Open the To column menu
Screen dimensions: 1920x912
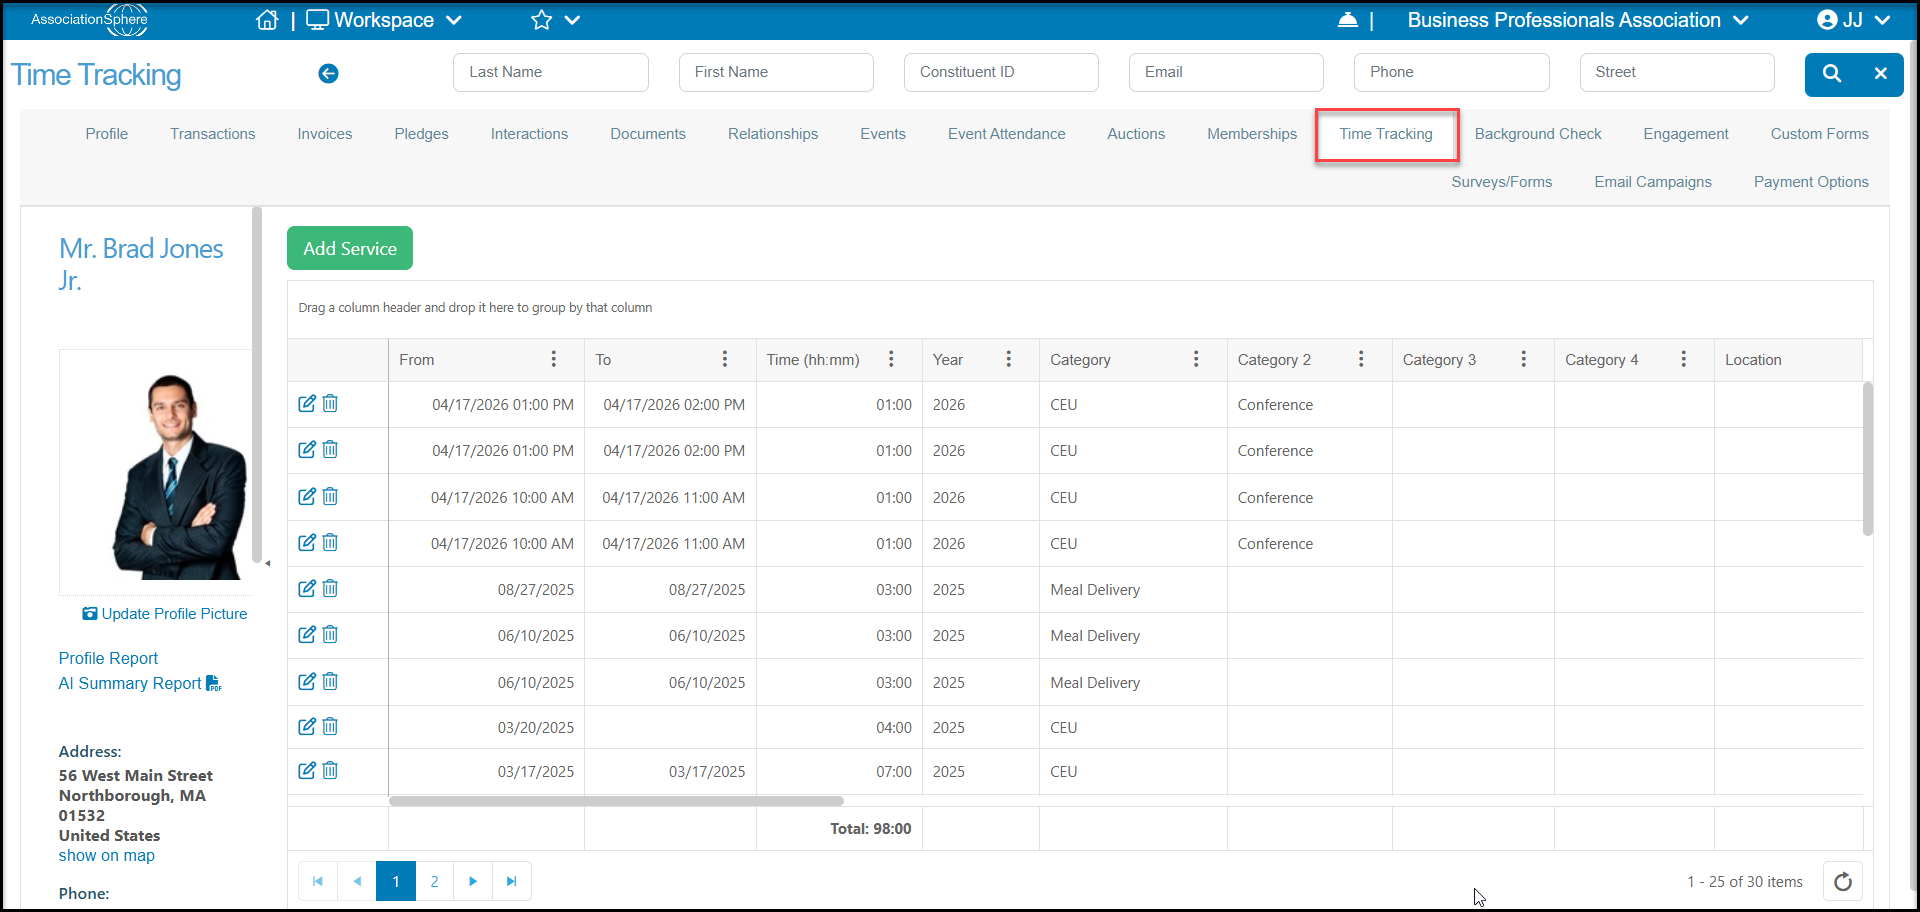click(725, 359)
